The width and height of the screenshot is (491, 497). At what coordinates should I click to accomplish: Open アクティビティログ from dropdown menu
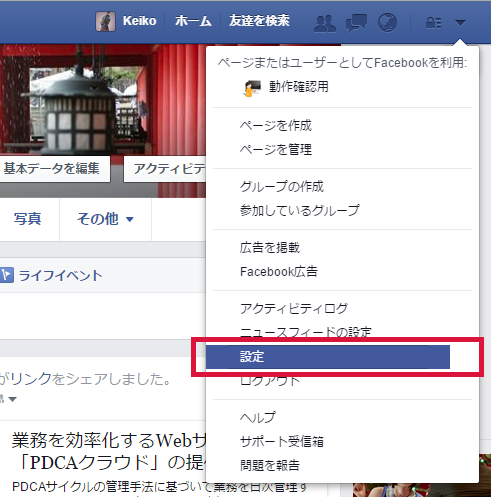pos(294,309)
